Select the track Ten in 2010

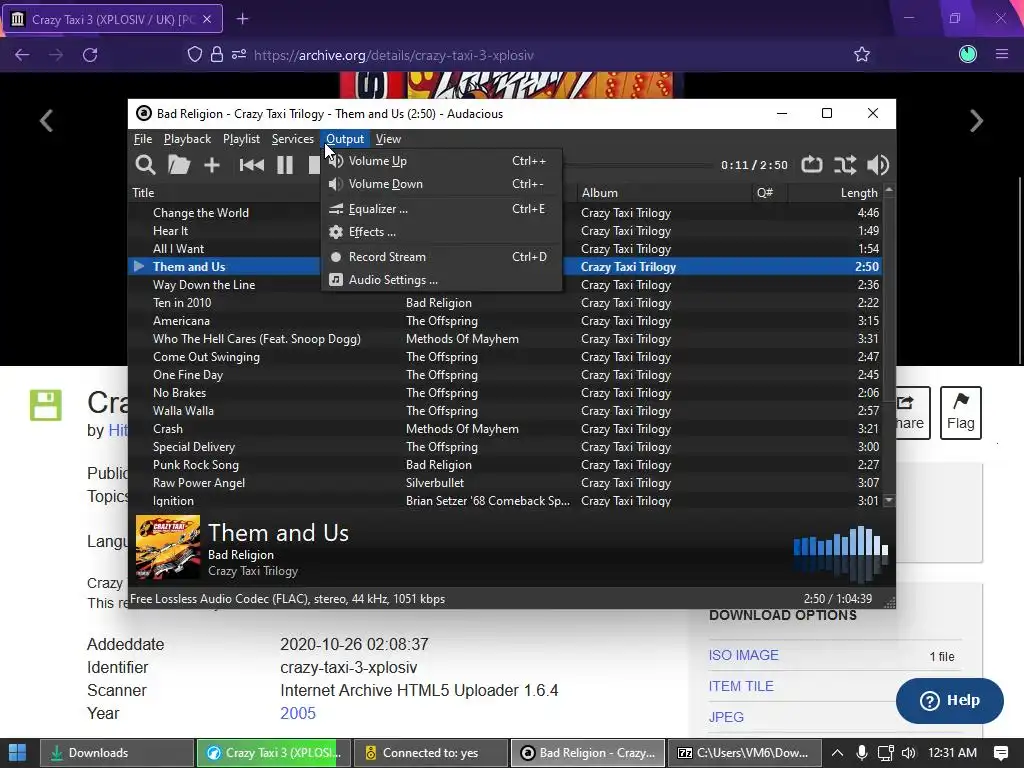point(182,303)
